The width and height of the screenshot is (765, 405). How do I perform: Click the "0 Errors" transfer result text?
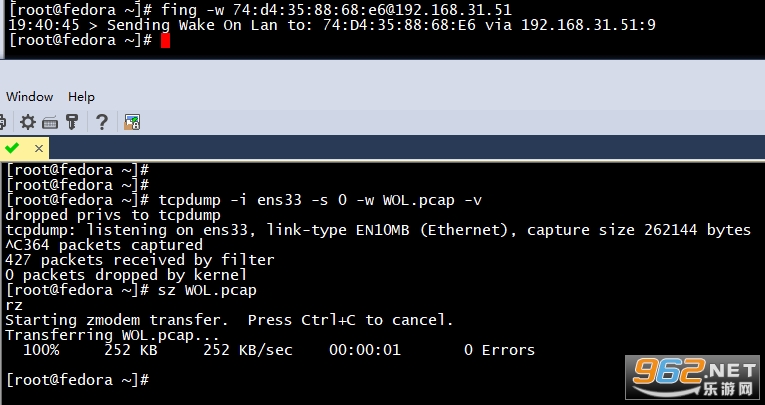[499, 350]
